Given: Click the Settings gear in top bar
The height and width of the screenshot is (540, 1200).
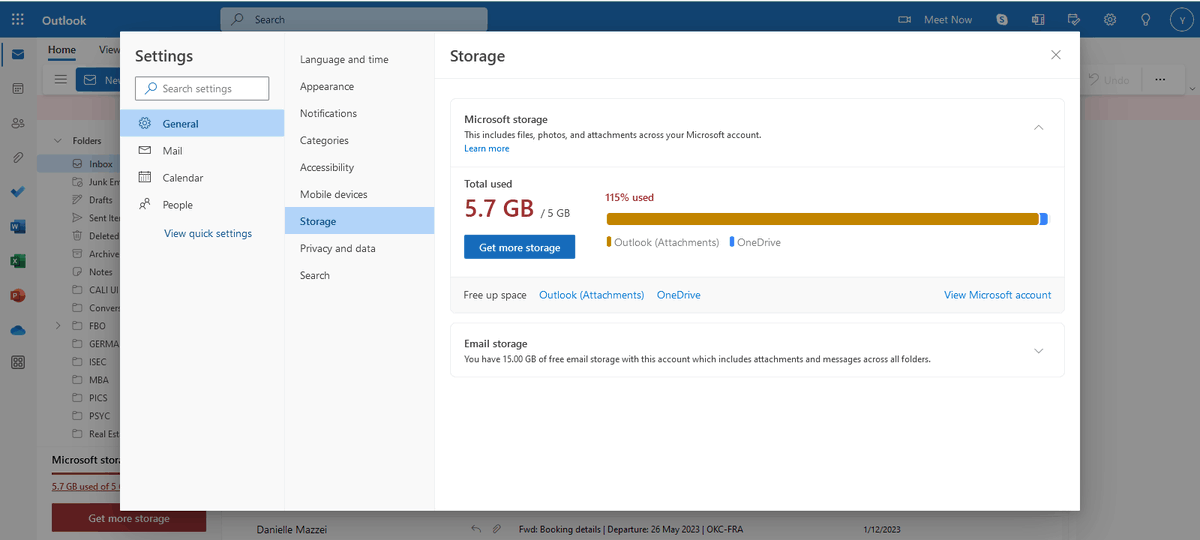Looking at the screenshot, I should pos(1110,19).
